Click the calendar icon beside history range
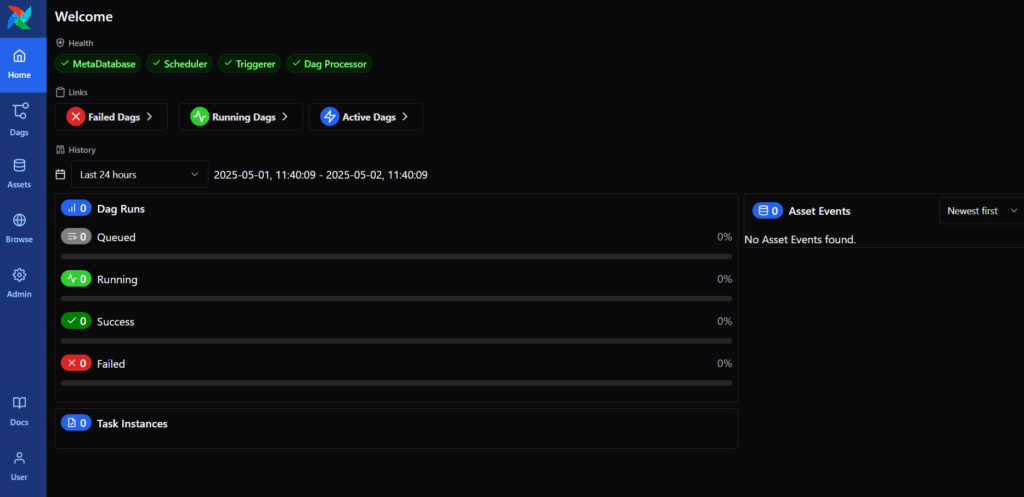The image size is (1024, 497). point(61,174)
